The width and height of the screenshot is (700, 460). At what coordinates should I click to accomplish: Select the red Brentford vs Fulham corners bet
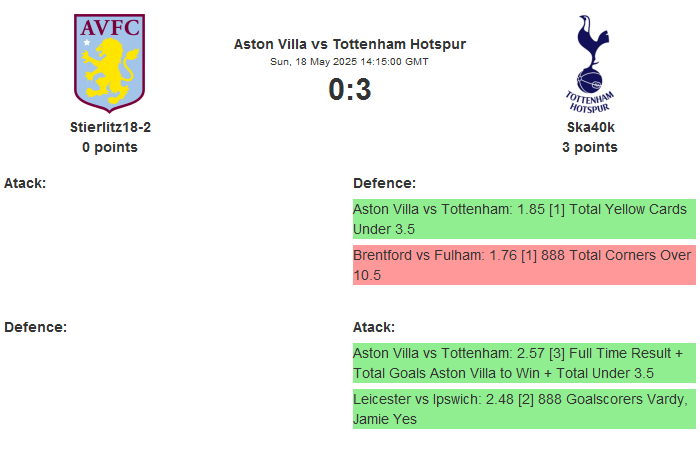524,265
